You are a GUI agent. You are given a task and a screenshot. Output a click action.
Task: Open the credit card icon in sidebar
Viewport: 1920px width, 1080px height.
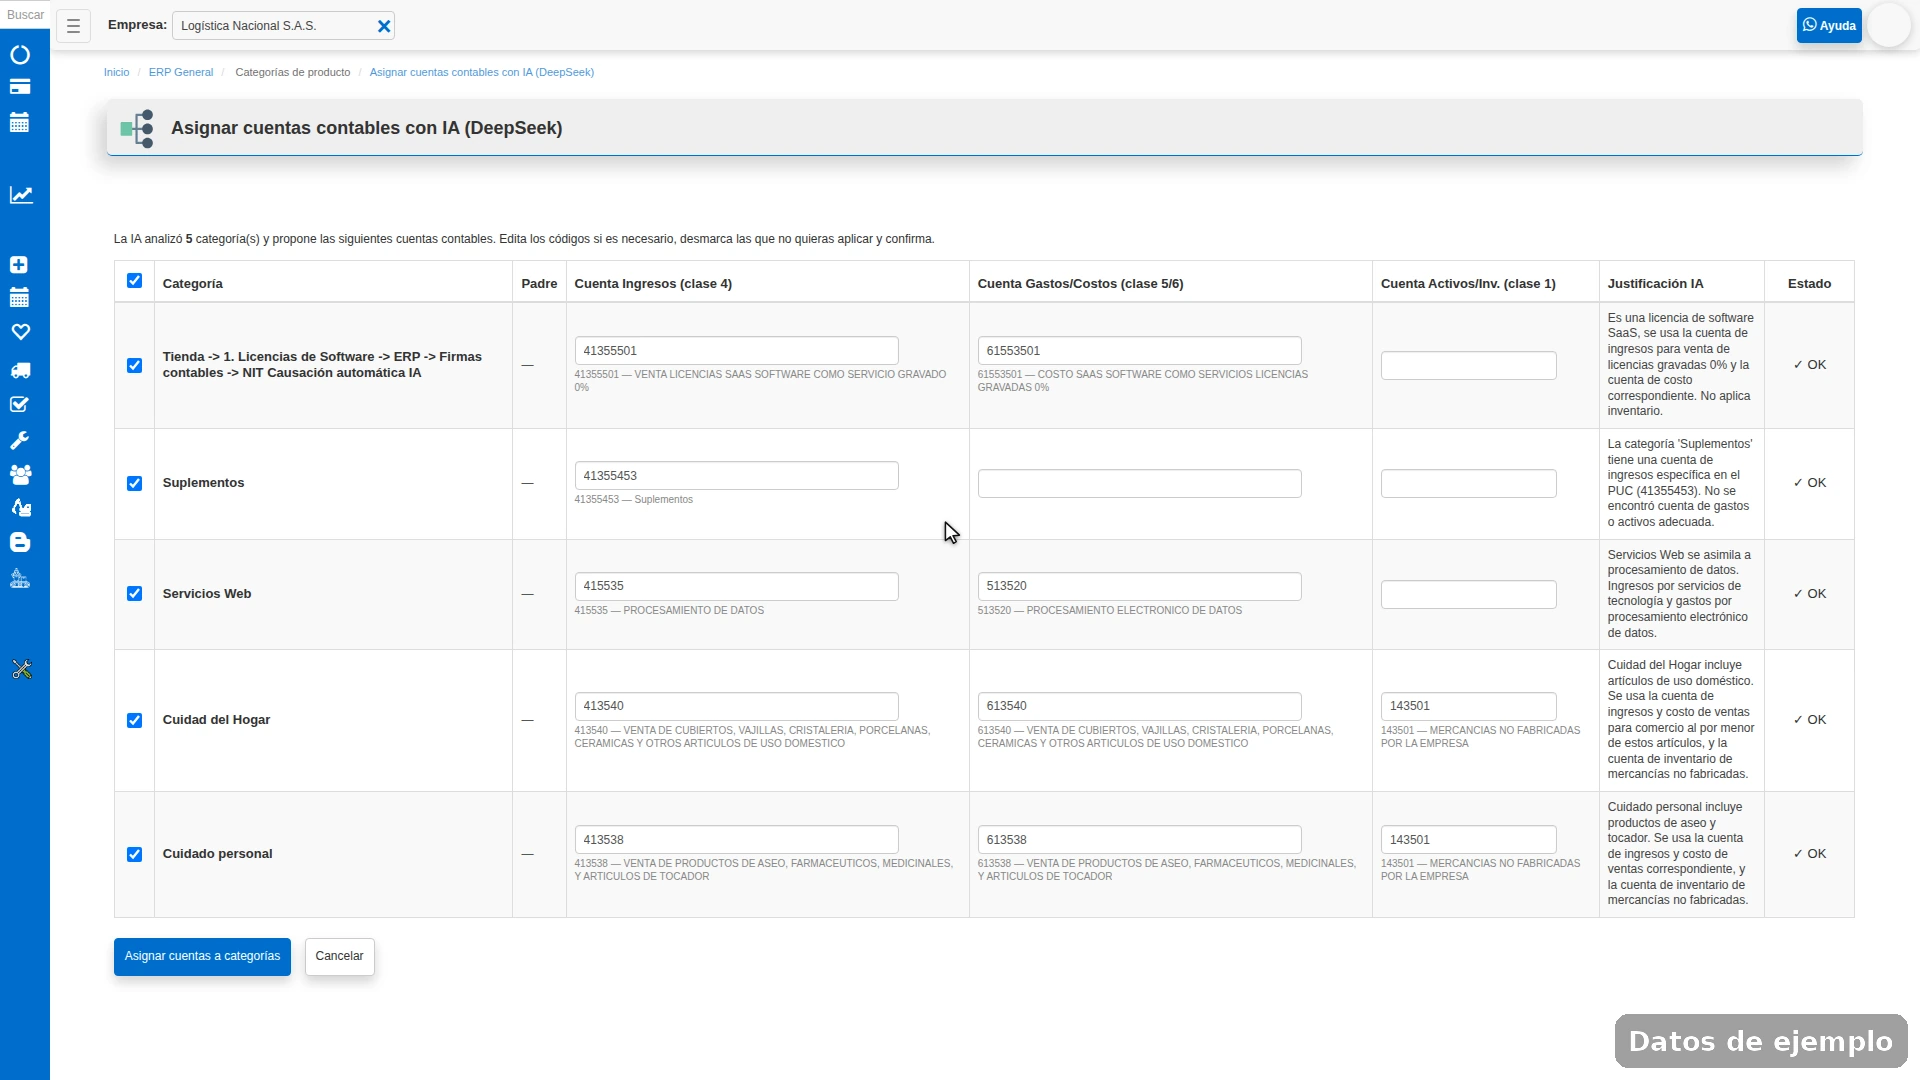(x=20, y=87)
